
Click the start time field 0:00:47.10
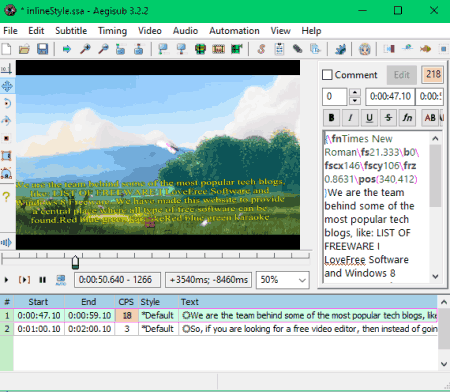pos(390,97)
